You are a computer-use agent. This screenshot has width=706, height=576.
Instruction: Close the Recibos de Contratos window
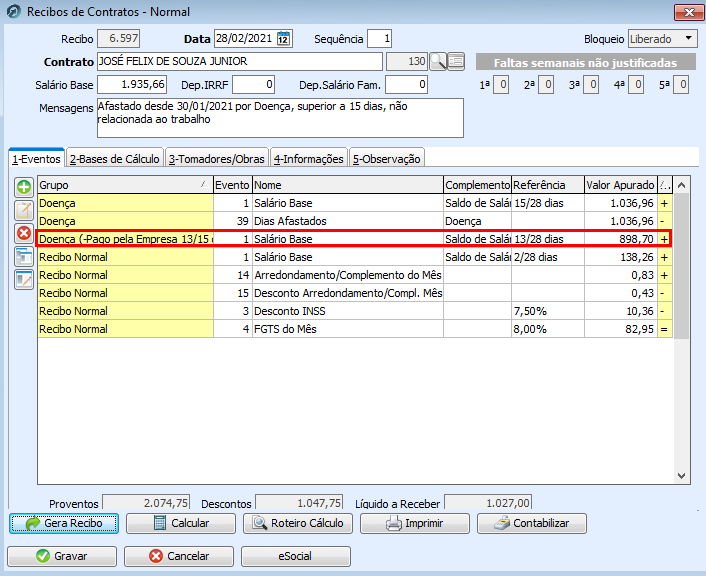688,12
